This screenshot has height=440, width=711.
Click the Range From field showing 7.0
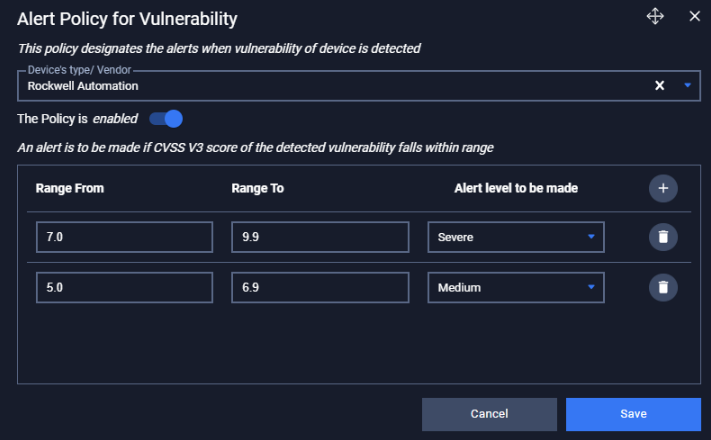[x=124, y=237]
